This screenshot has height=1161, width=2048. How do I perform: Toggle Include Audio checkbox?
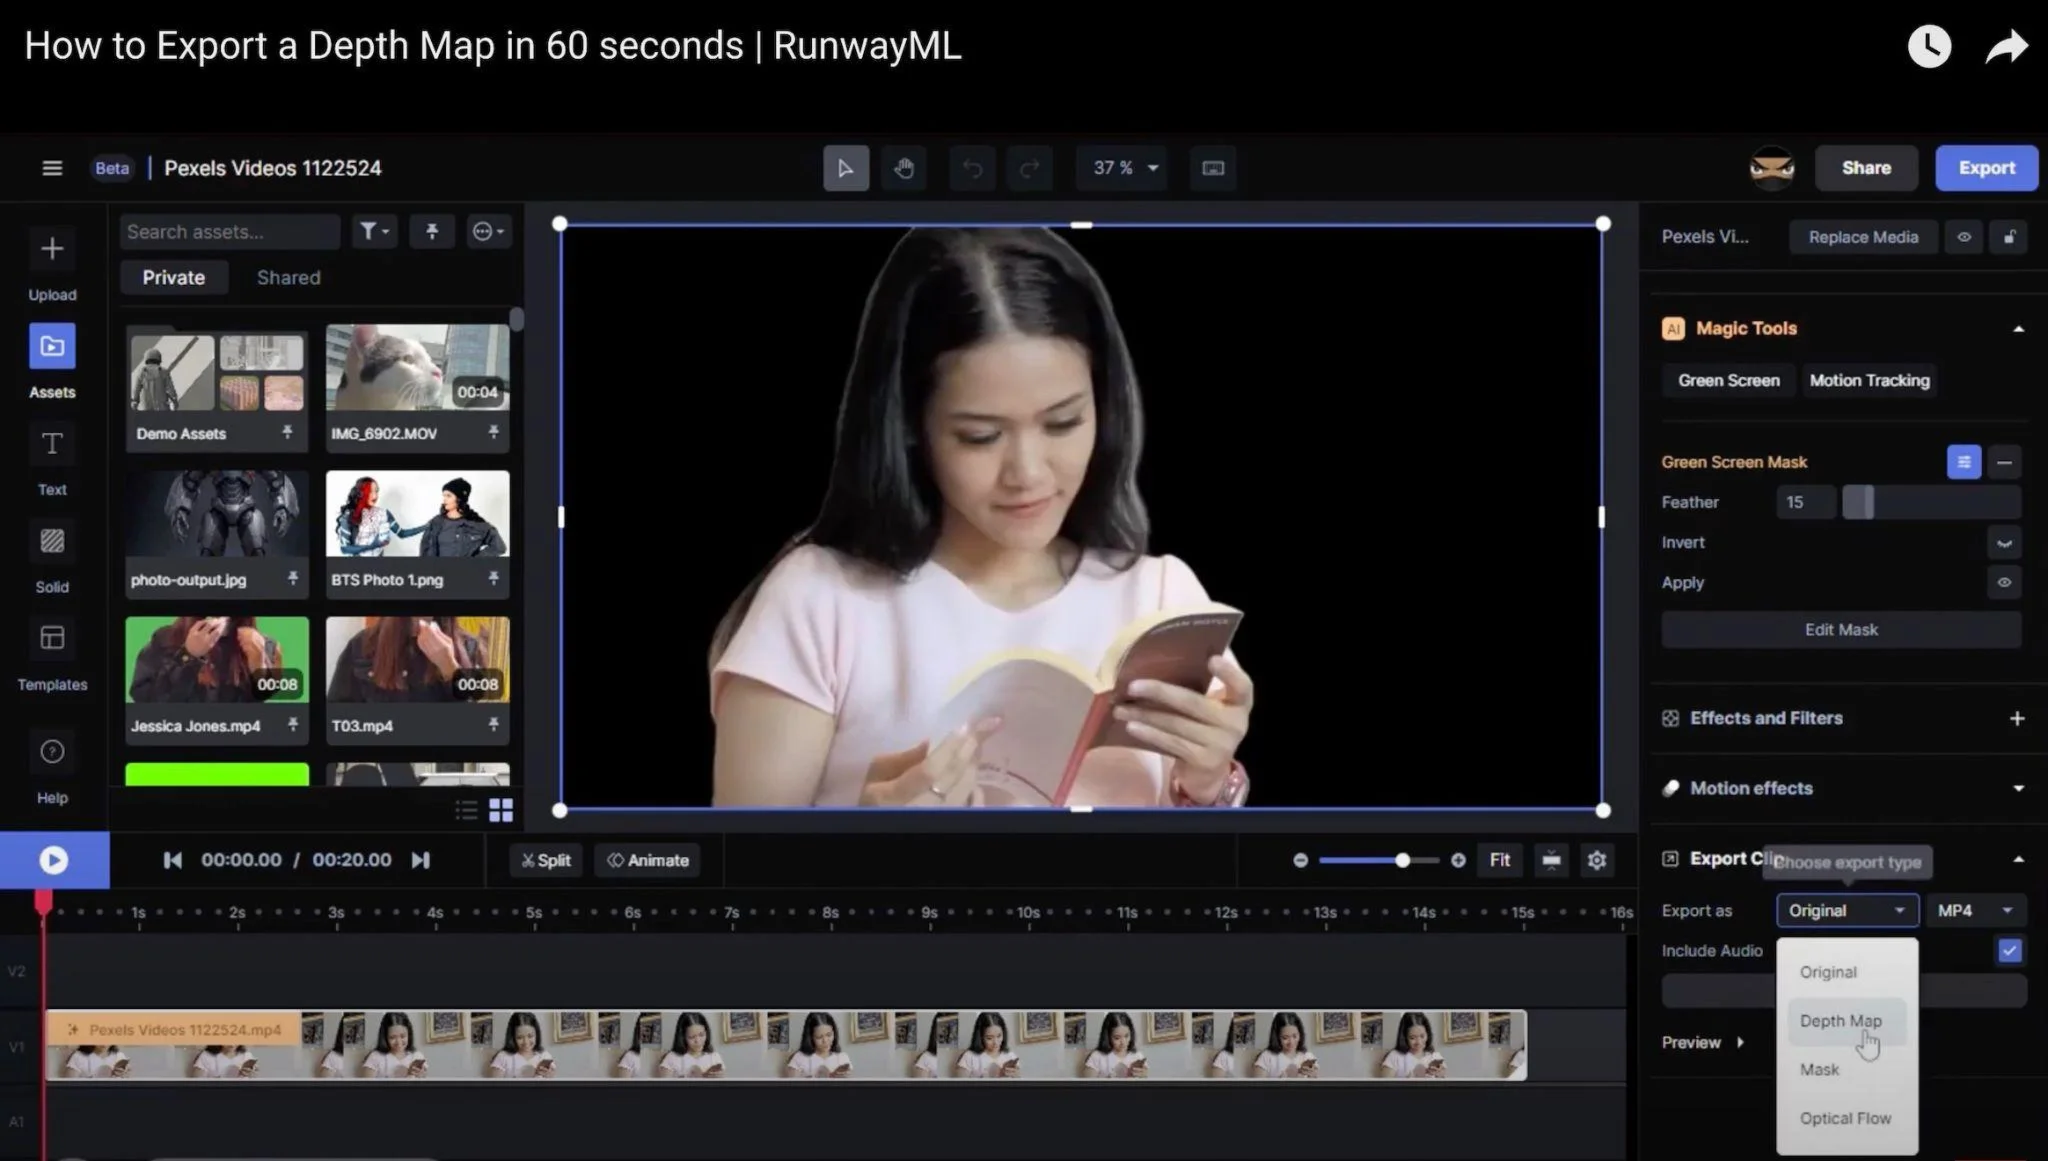[x=2009, y=950]
